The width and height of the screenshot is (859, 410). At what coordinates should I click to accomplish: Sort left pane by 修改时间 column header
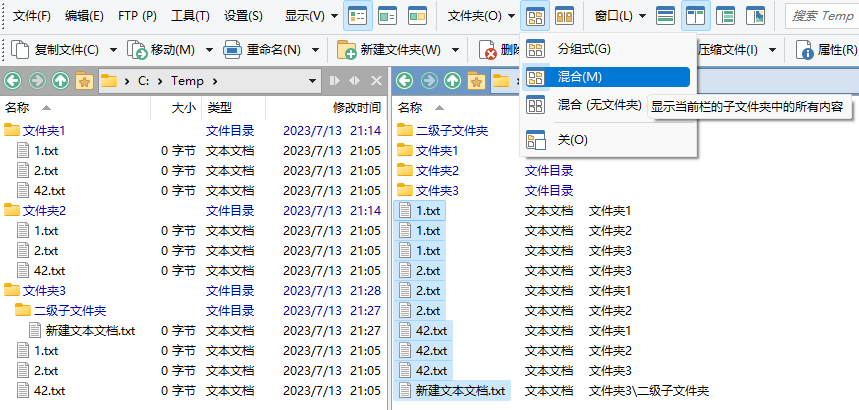coord(356,107)
